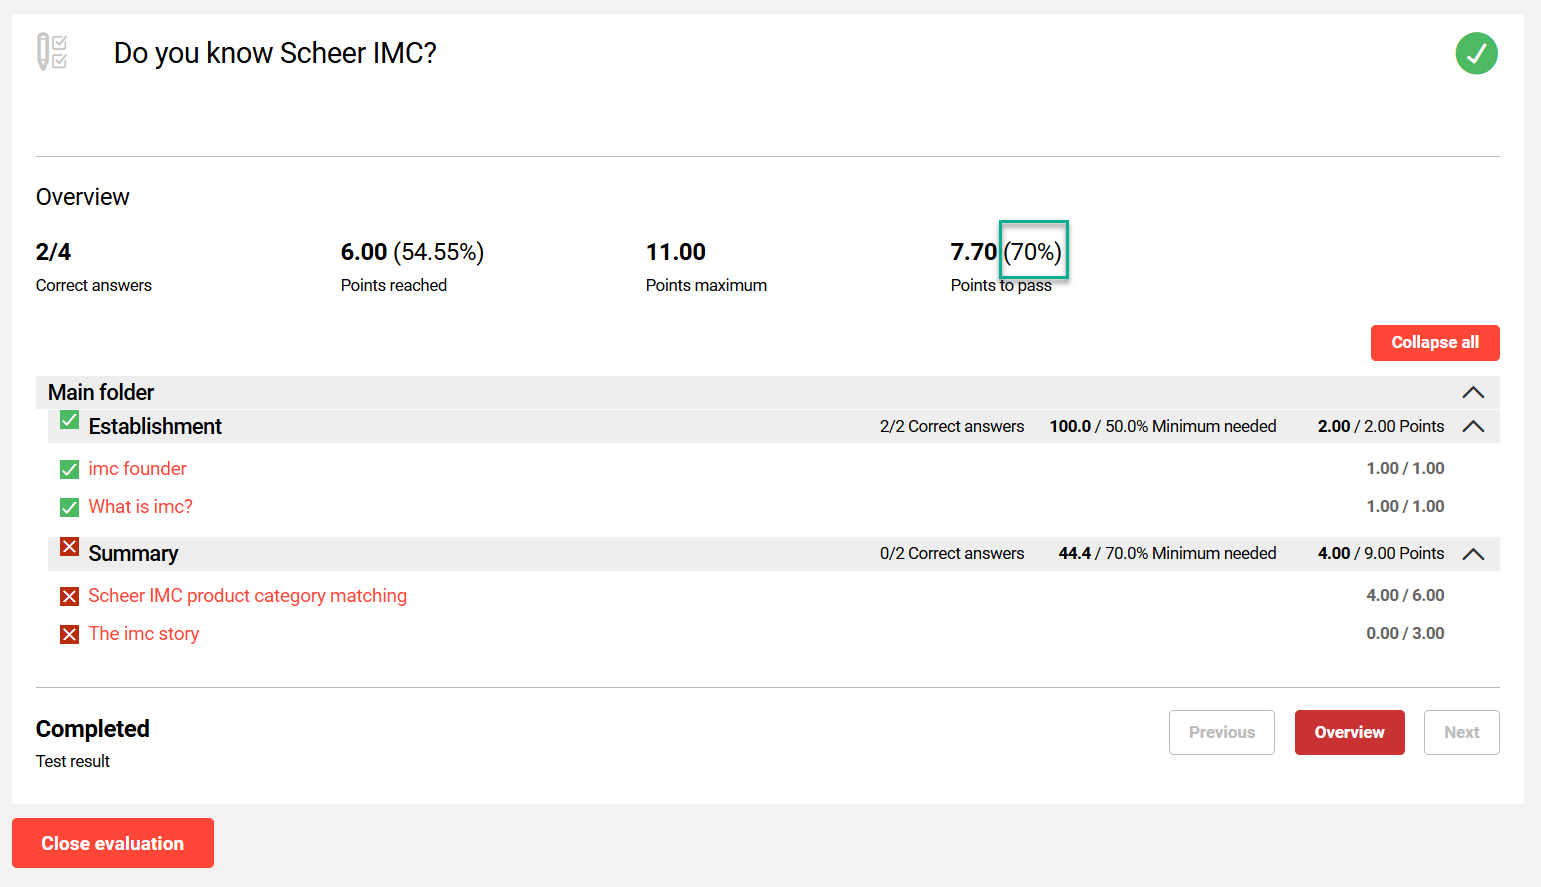This screenshot has width=1541, height=887.
Task: Click the Previous button
Action: point(1221,732)
